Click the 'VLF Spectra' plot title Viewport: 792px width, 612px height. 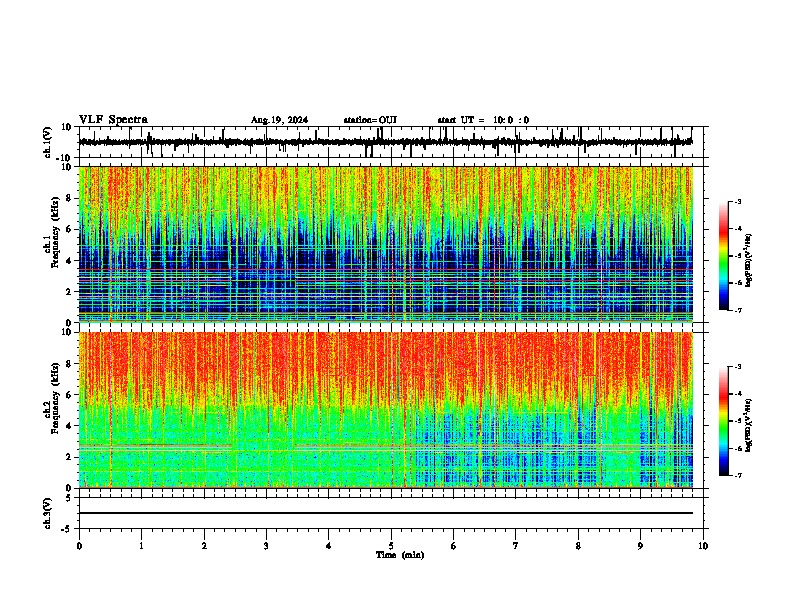point(113,120)
